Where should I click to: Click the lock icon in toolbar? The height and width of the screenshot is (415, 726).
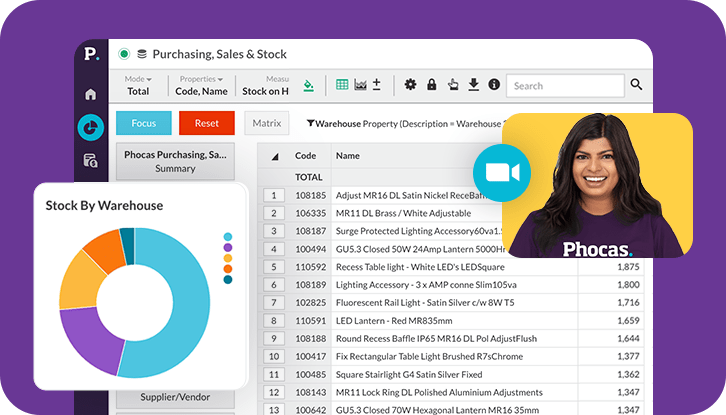431,85
